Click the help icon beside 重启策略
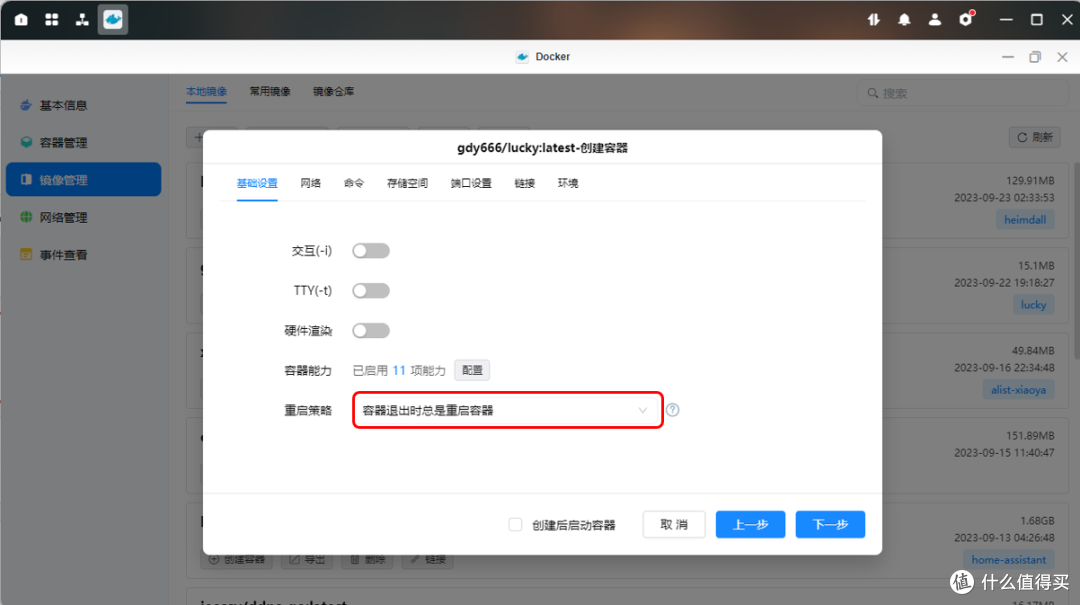 click(x=673, y=410)
